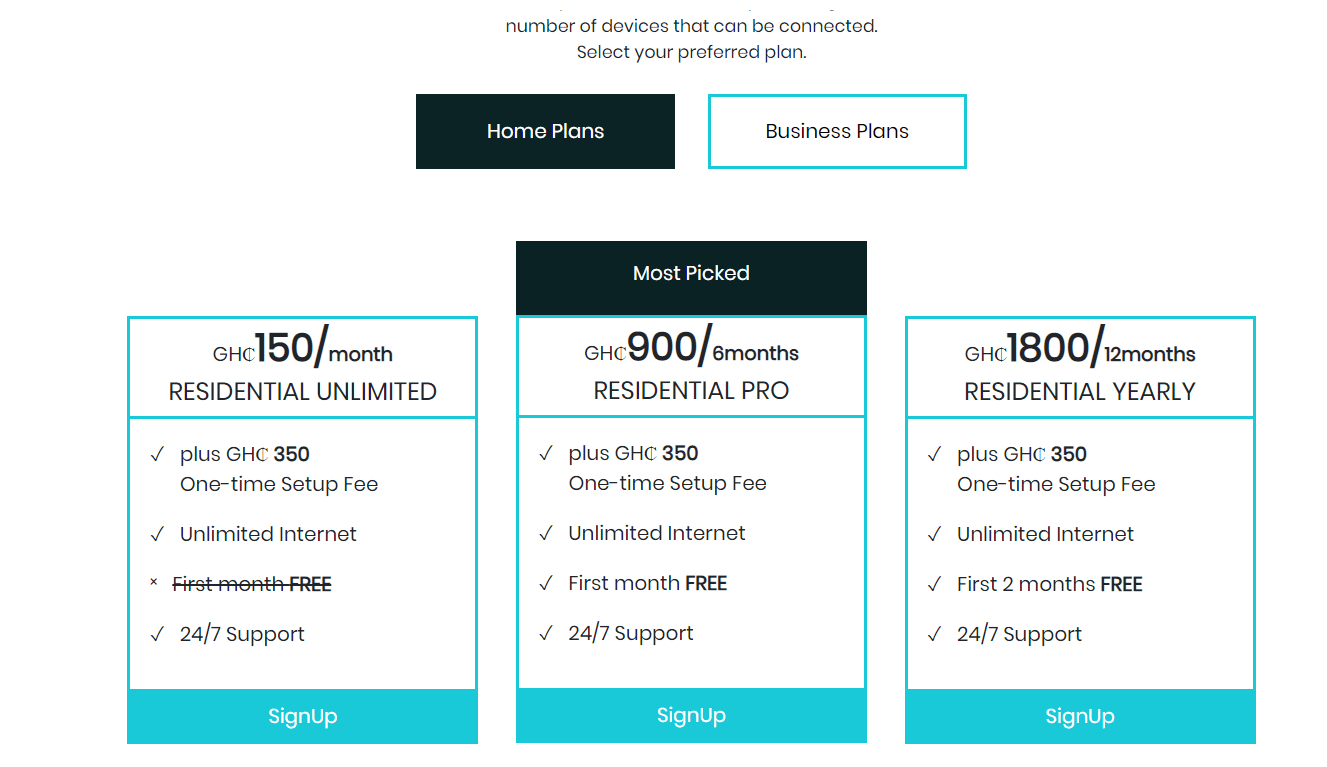Image resolution: width=1327 pixels, height=767 pixels.
Task: Open the Business Plans tab
Action: tap(837, 131)
